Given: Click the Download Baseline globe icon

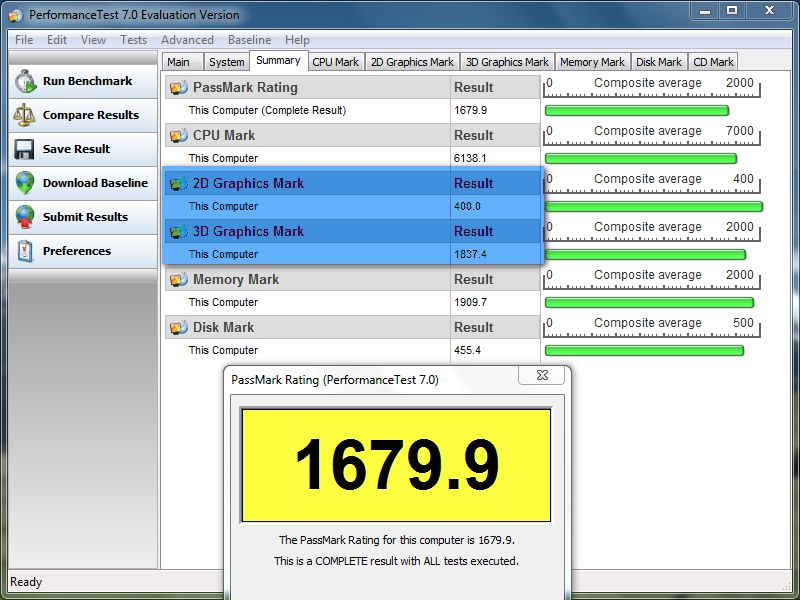Looking at the screenshot, I should (x=25, y=183).
